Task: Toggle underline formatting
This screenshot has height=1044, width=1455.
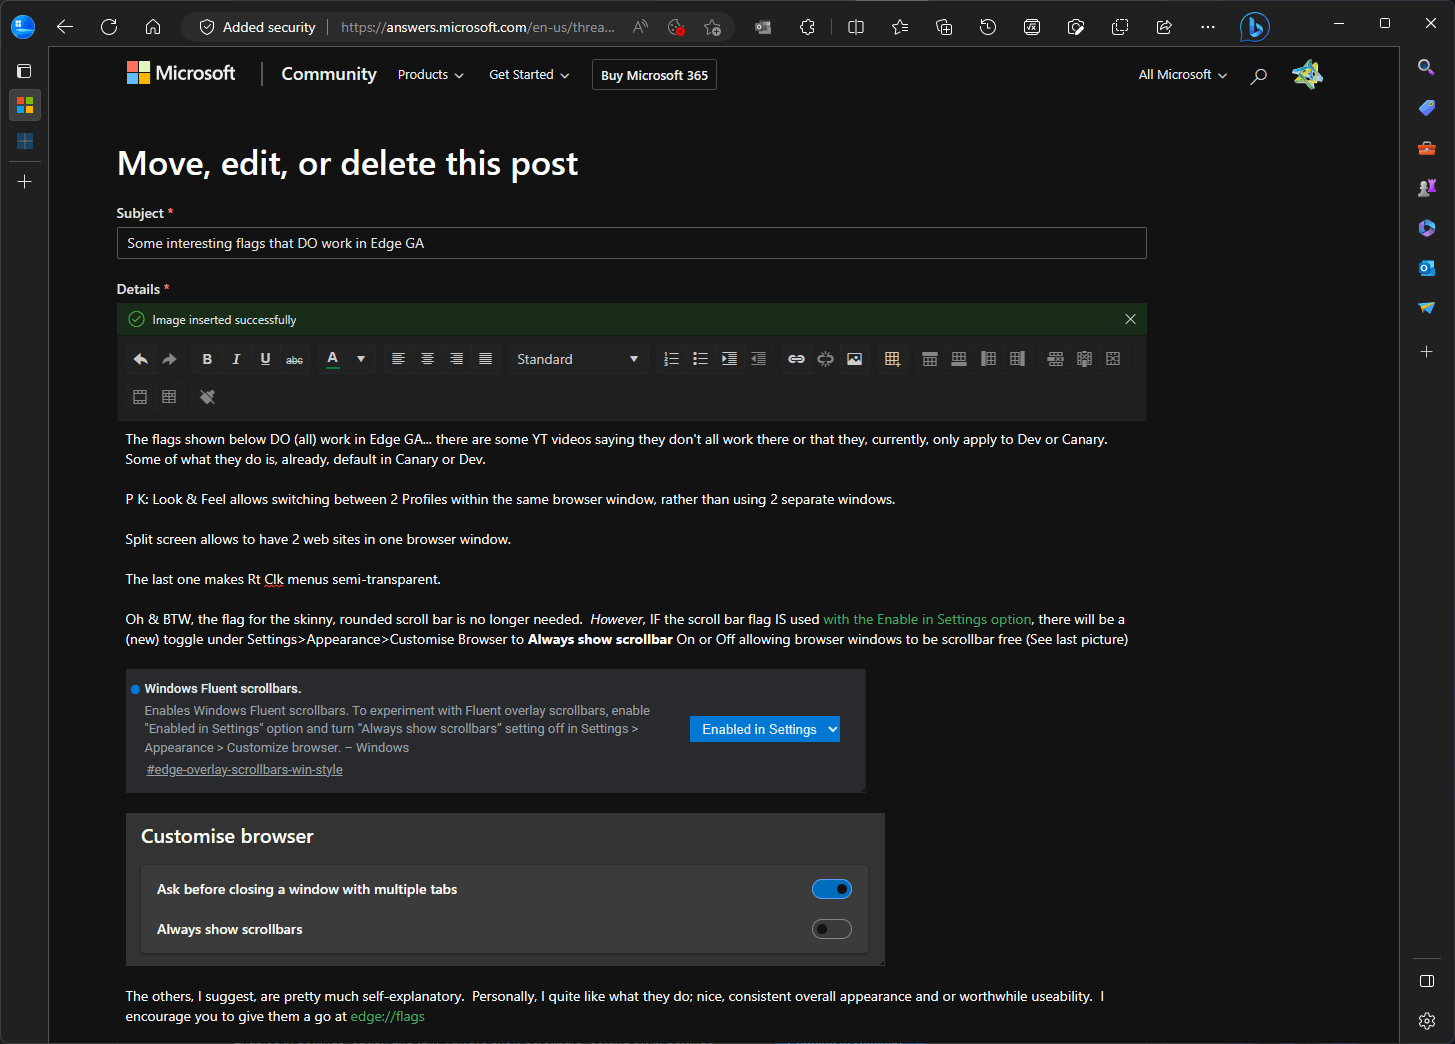Action: point(265,359)
